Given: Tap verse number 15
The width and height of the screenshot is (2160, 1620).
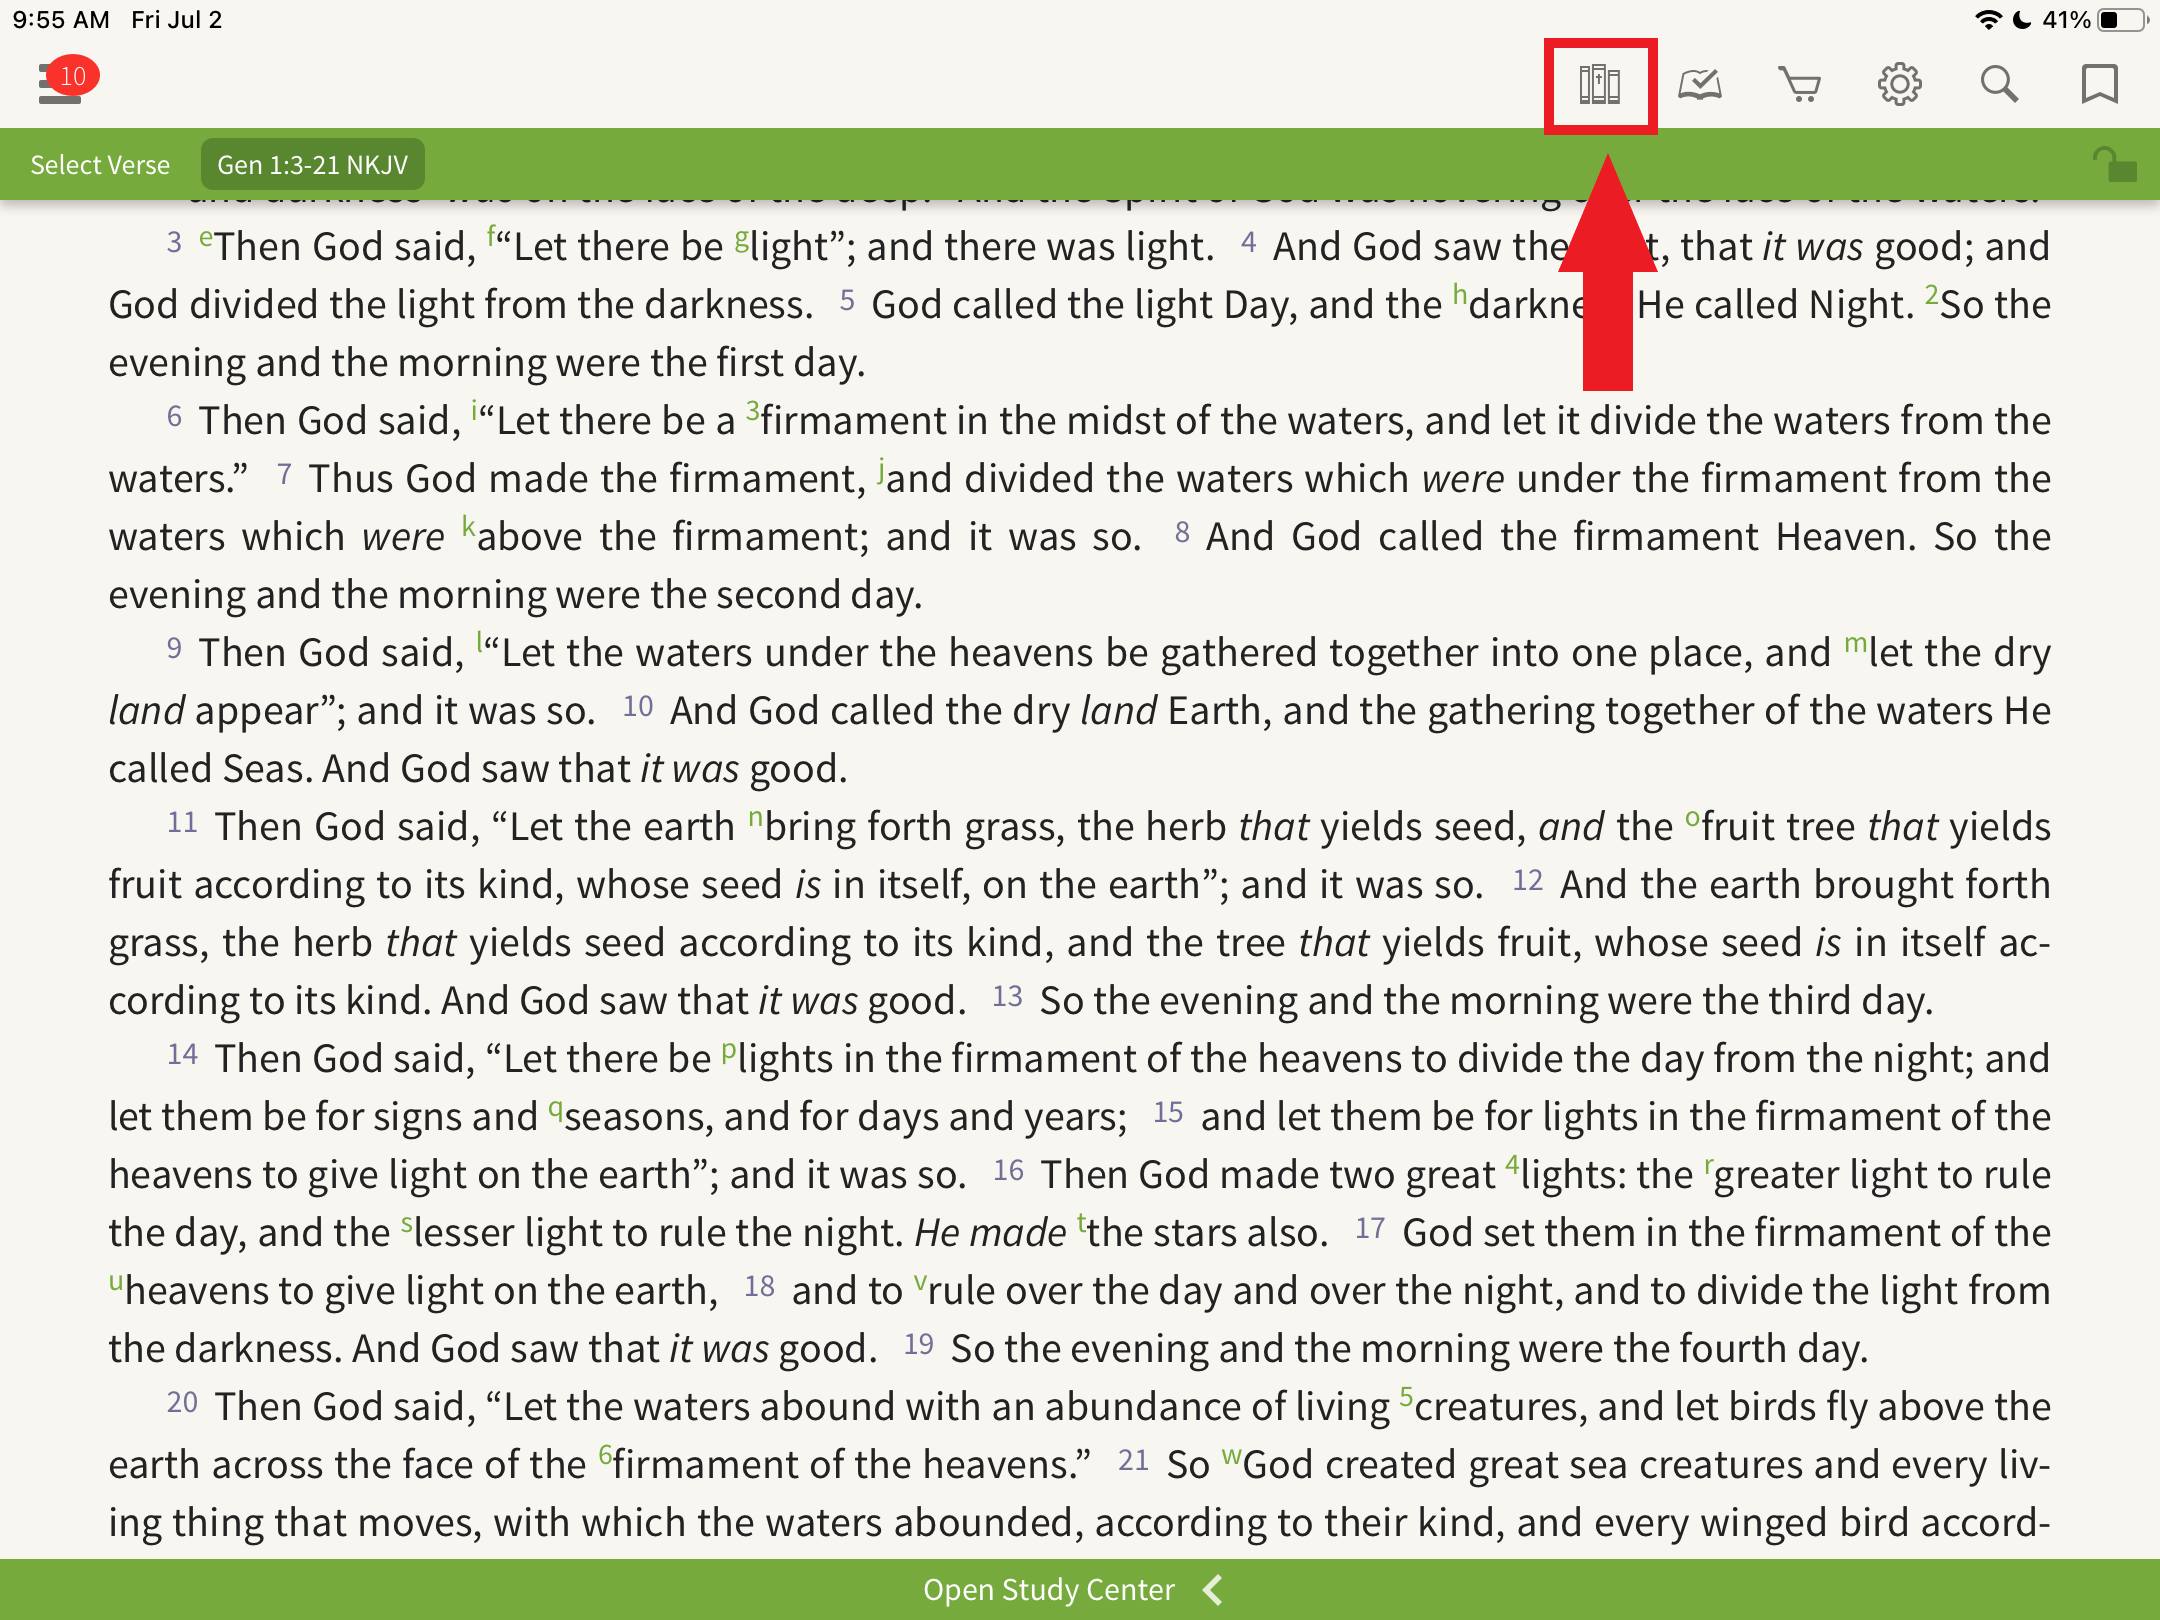Looking at the screenshot, I should [x=1168, y=1112].
